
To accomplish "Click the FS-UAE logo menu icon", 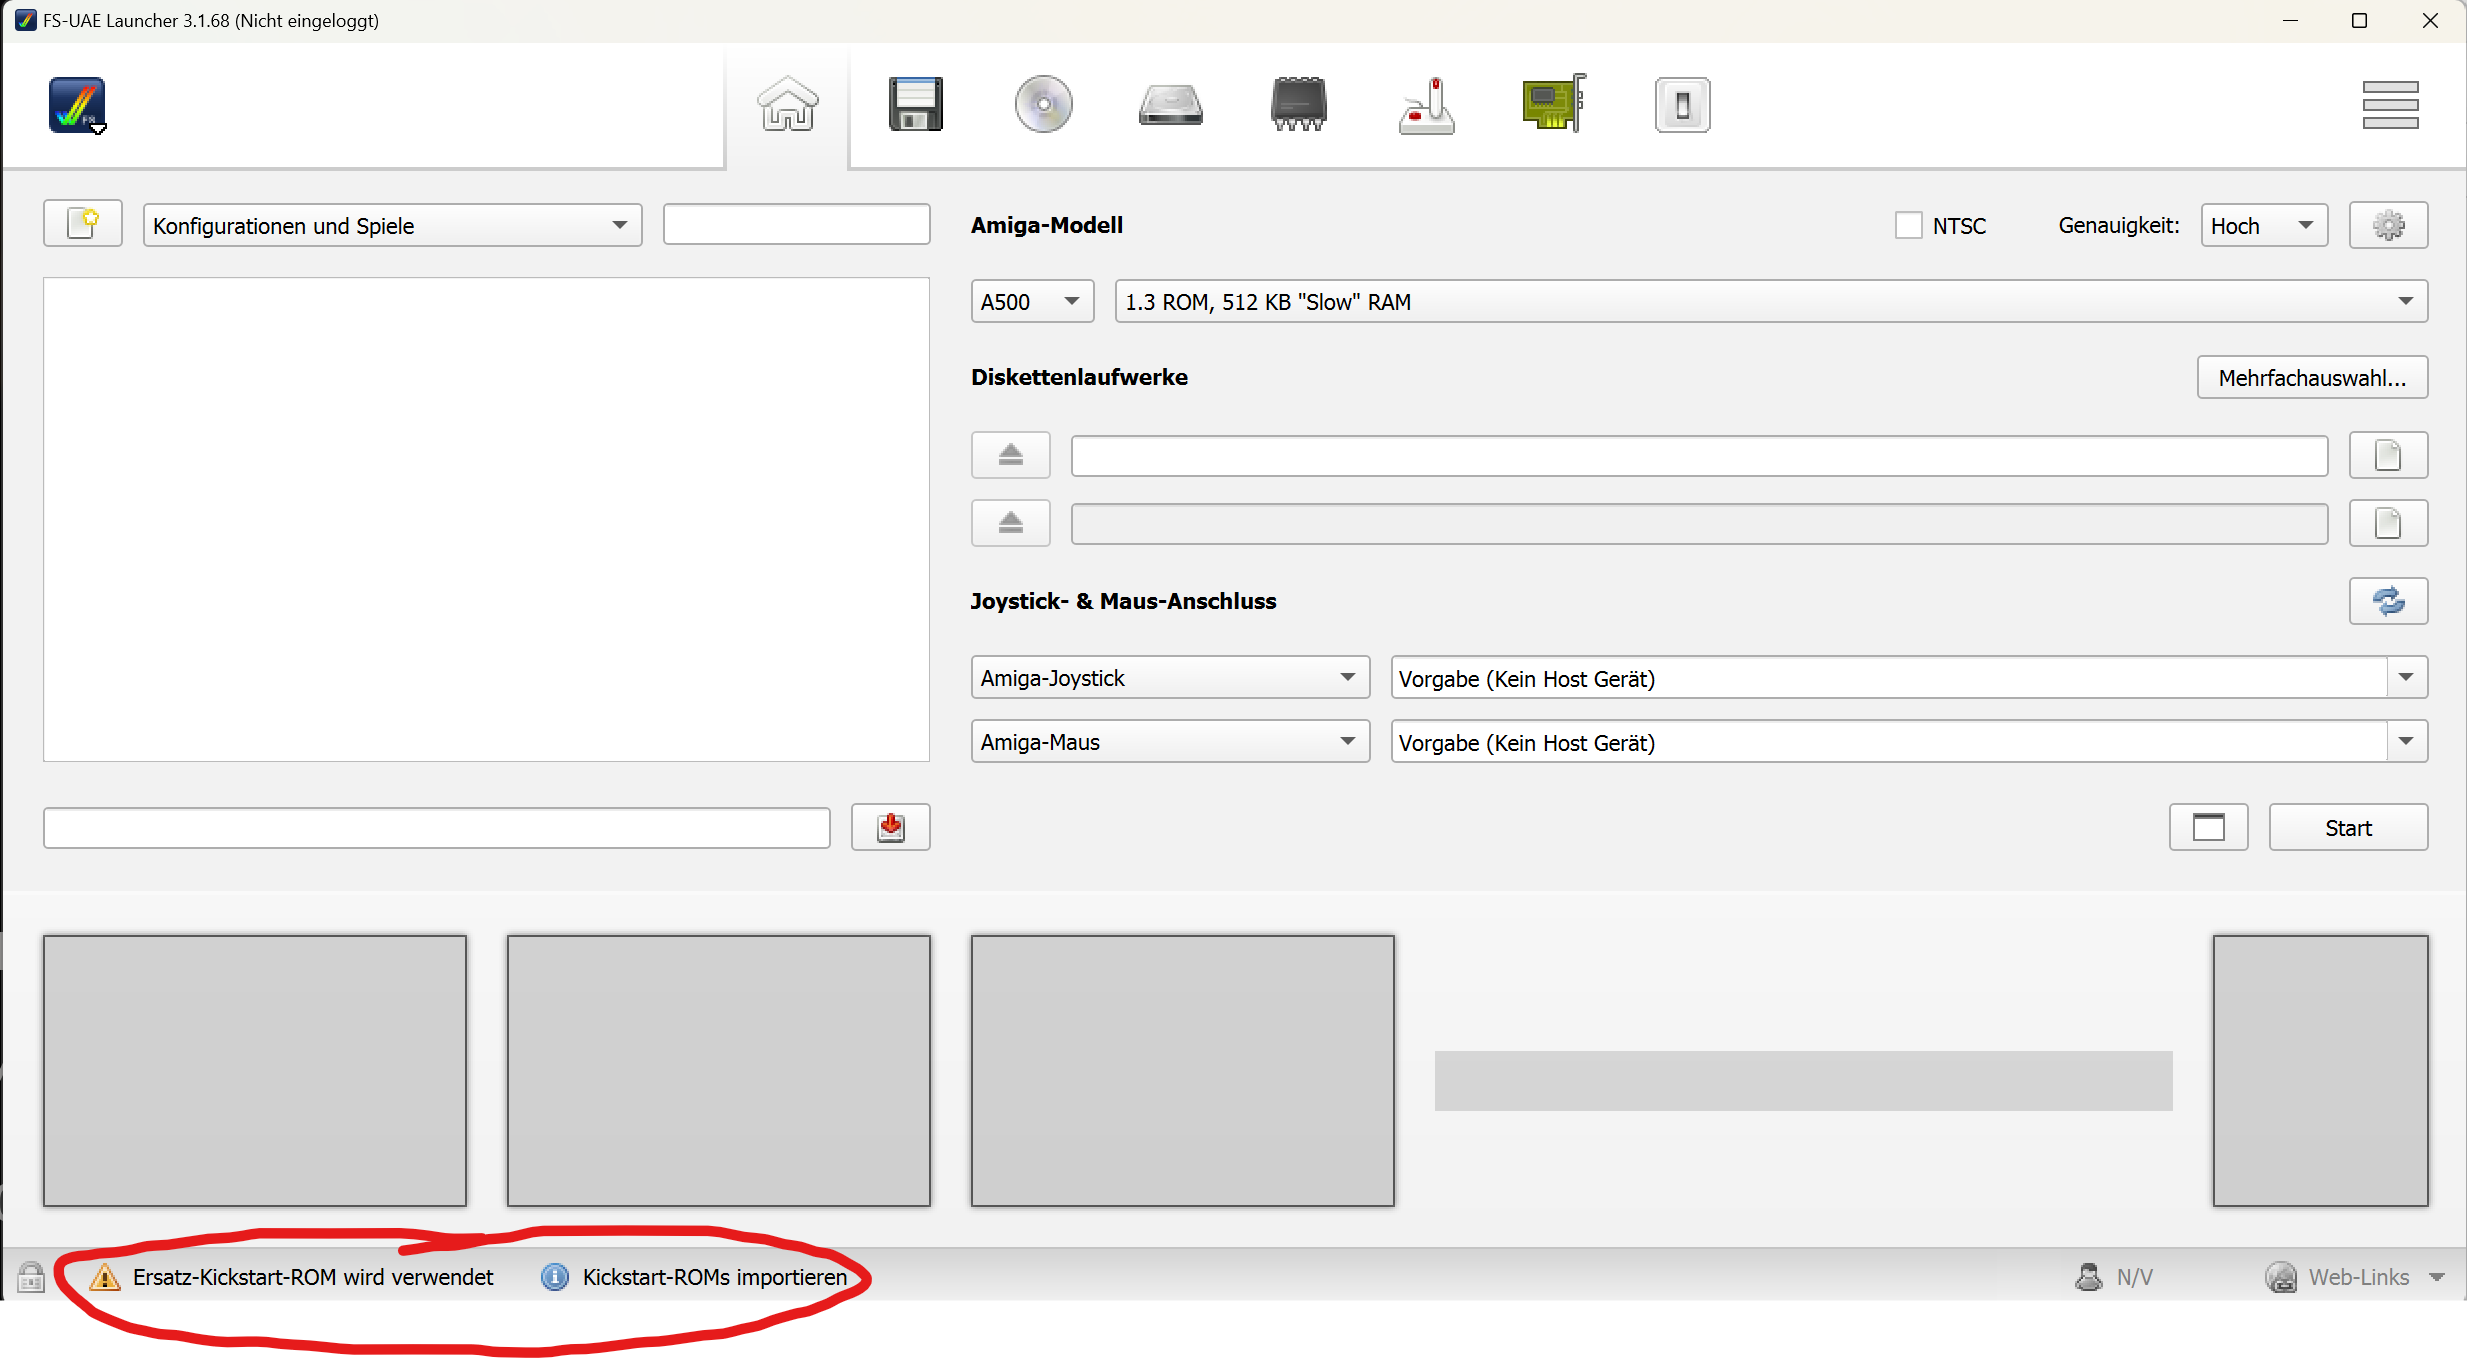I will pos(77,105).
